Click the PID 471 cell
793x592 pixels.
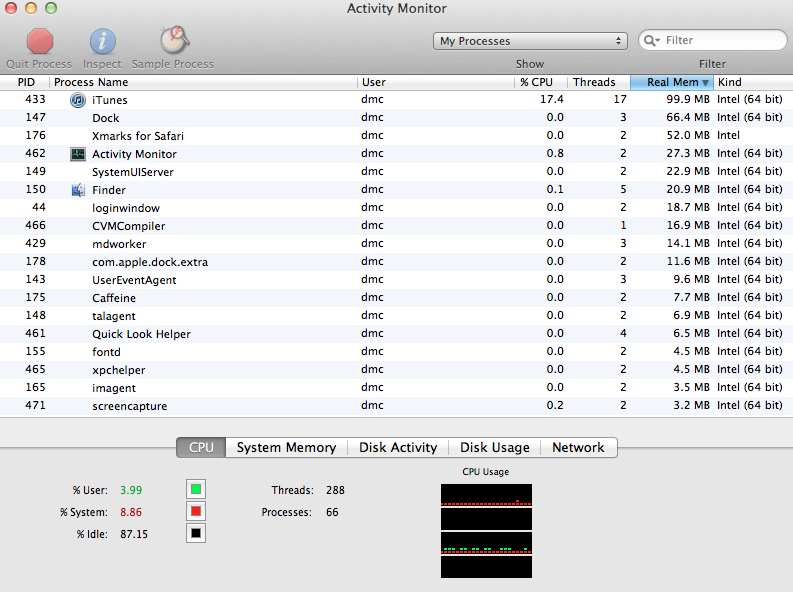pos(35,405)
